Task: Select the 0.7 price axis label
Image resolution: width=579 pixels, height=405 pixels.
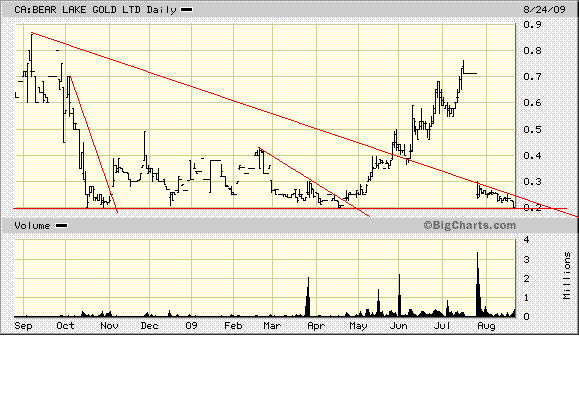Action: tap(532, 77)
